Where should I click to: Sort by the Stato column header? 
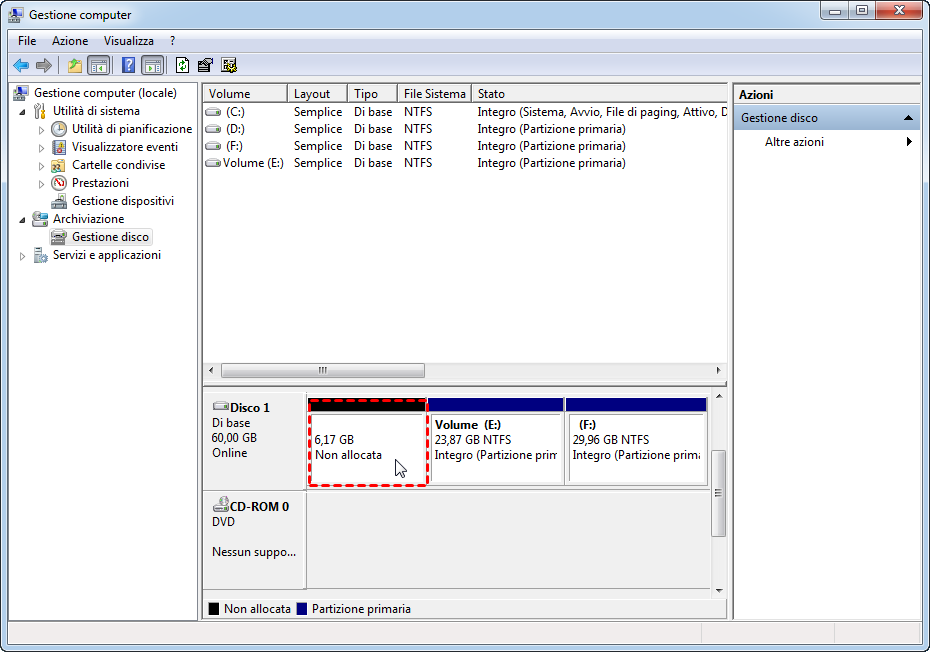[599, 94]
